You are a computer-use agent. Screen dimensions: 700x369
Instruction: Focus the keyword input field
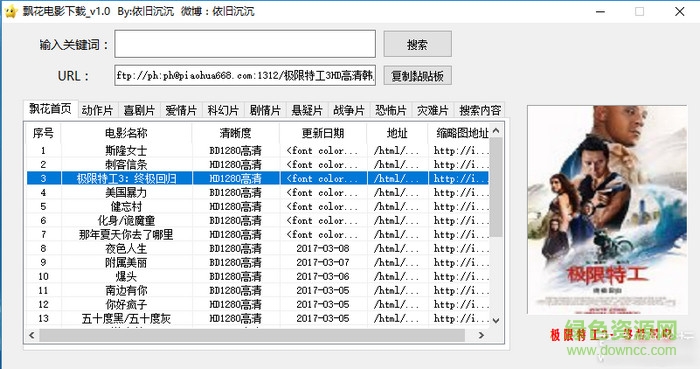pos(245,44)
